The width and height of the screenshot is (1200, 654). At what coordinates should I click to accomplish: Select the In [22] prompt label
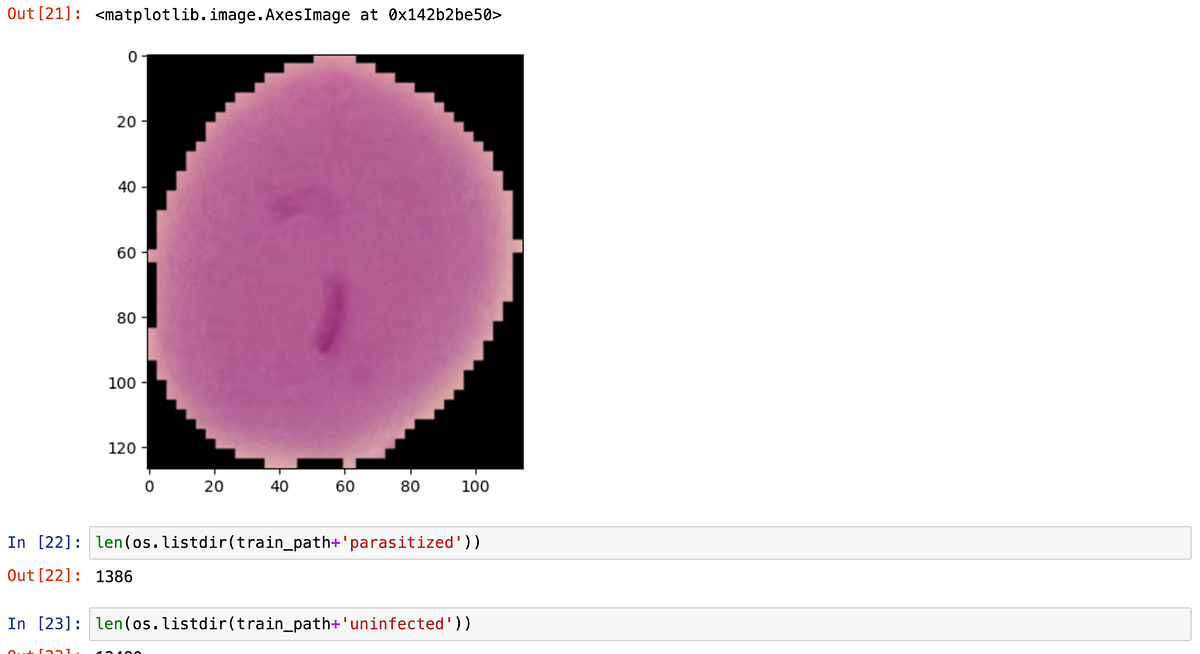[x=44, y=543]
